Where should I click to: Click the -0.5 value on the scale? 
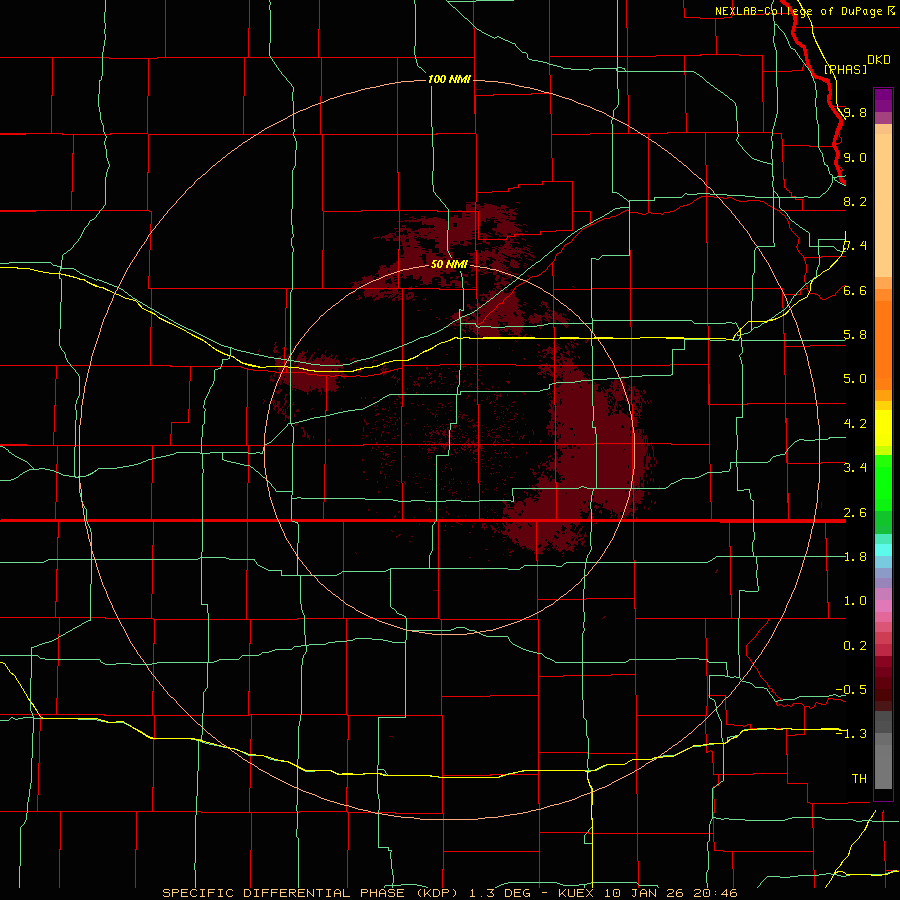[x=851, y=689]
